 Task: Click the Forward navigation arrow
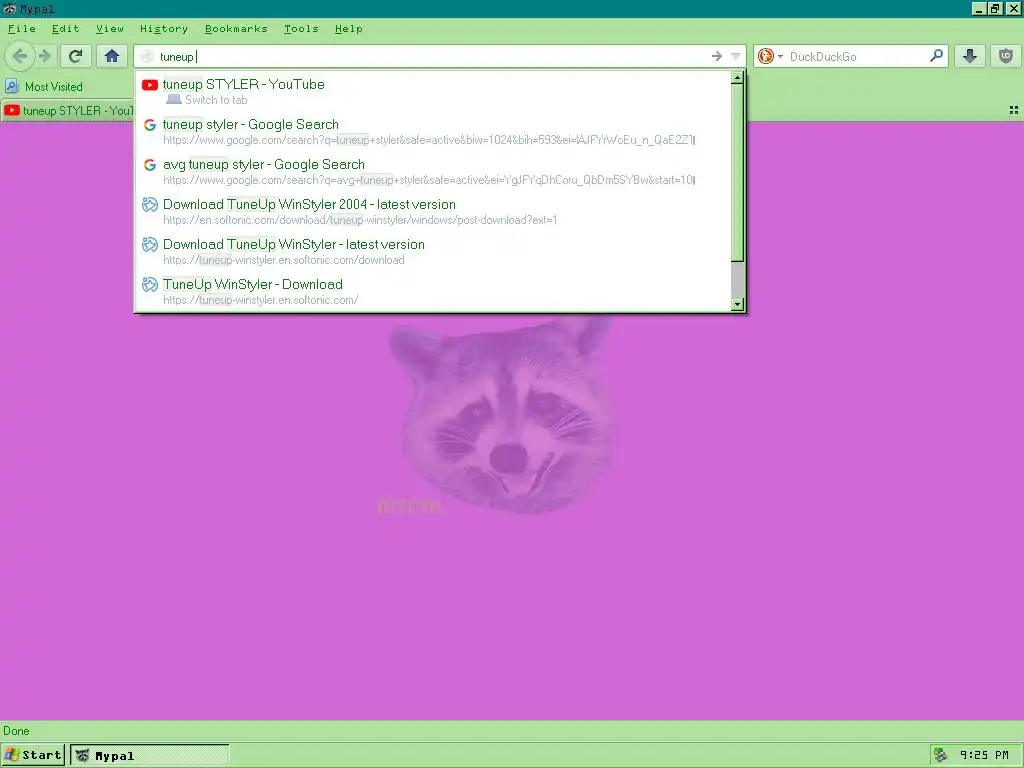(44, 56)
